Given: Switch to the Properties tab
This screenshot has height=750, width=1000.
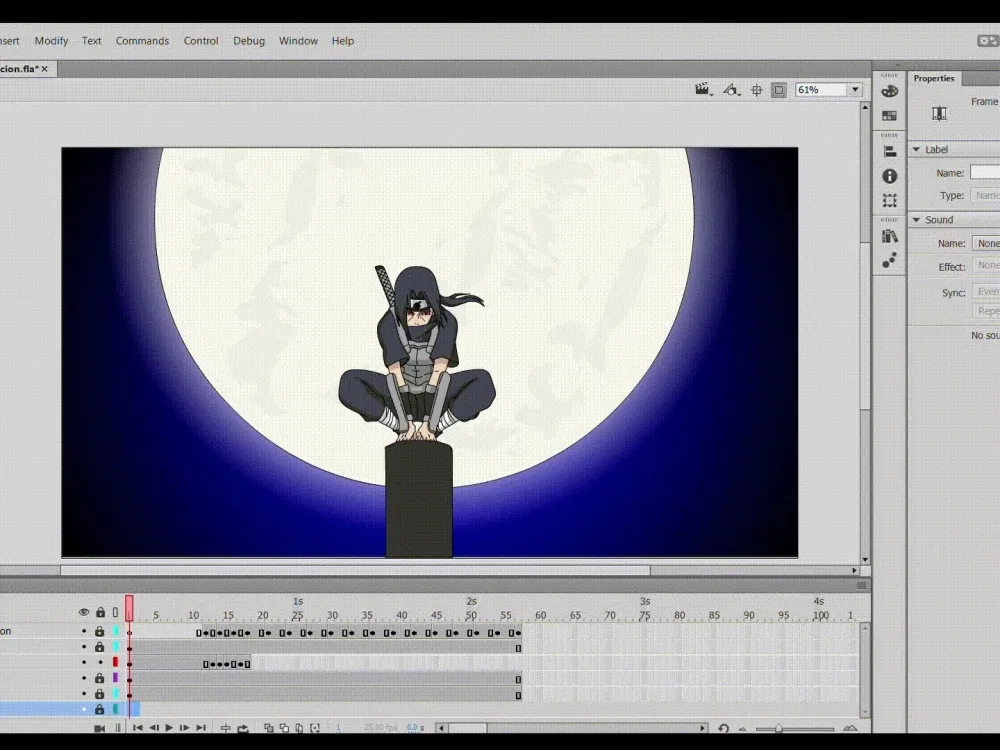Looking at the screenshot, I should 934,78.
